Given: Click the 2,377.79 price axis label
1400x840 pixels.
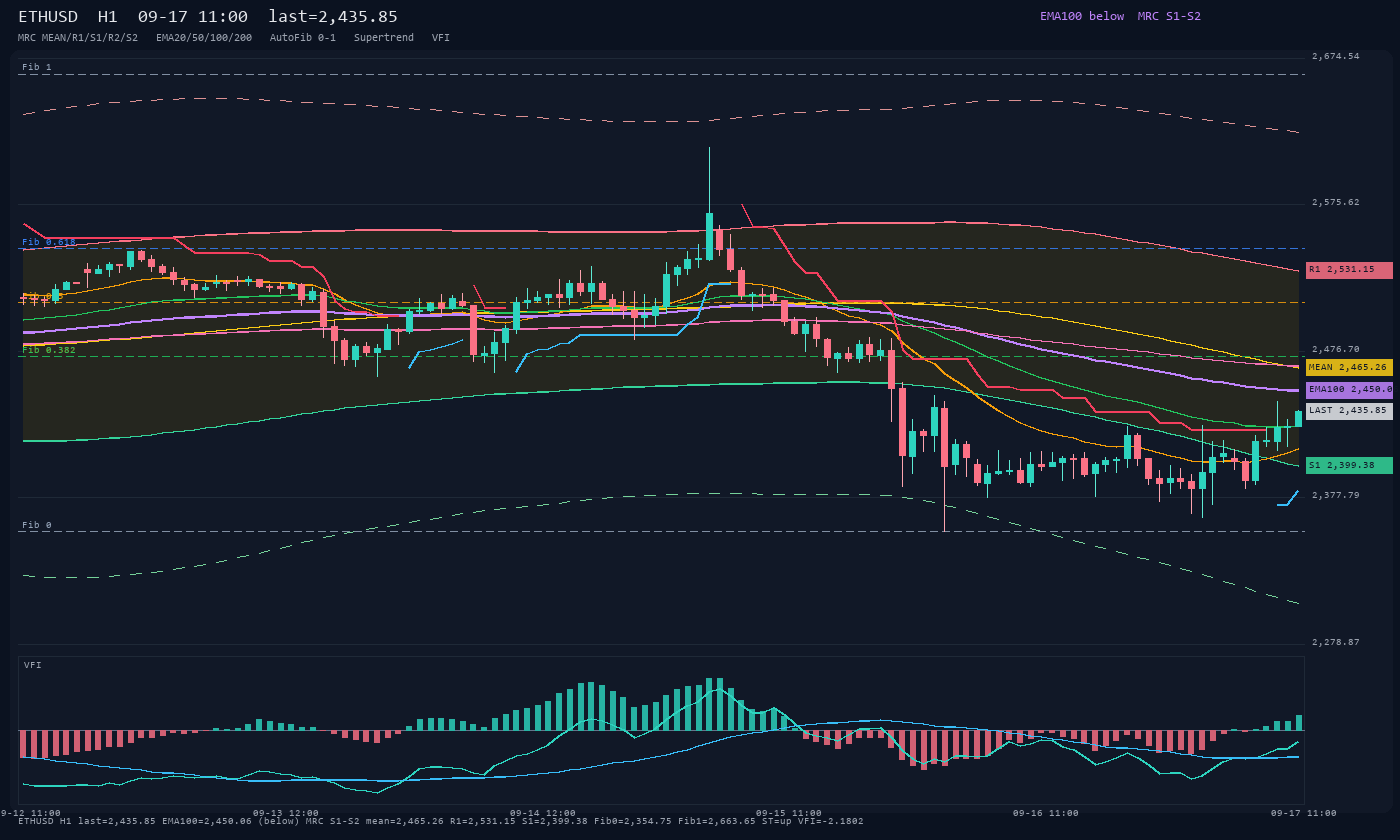Looking at the screenshot, I should point(1336,495).
